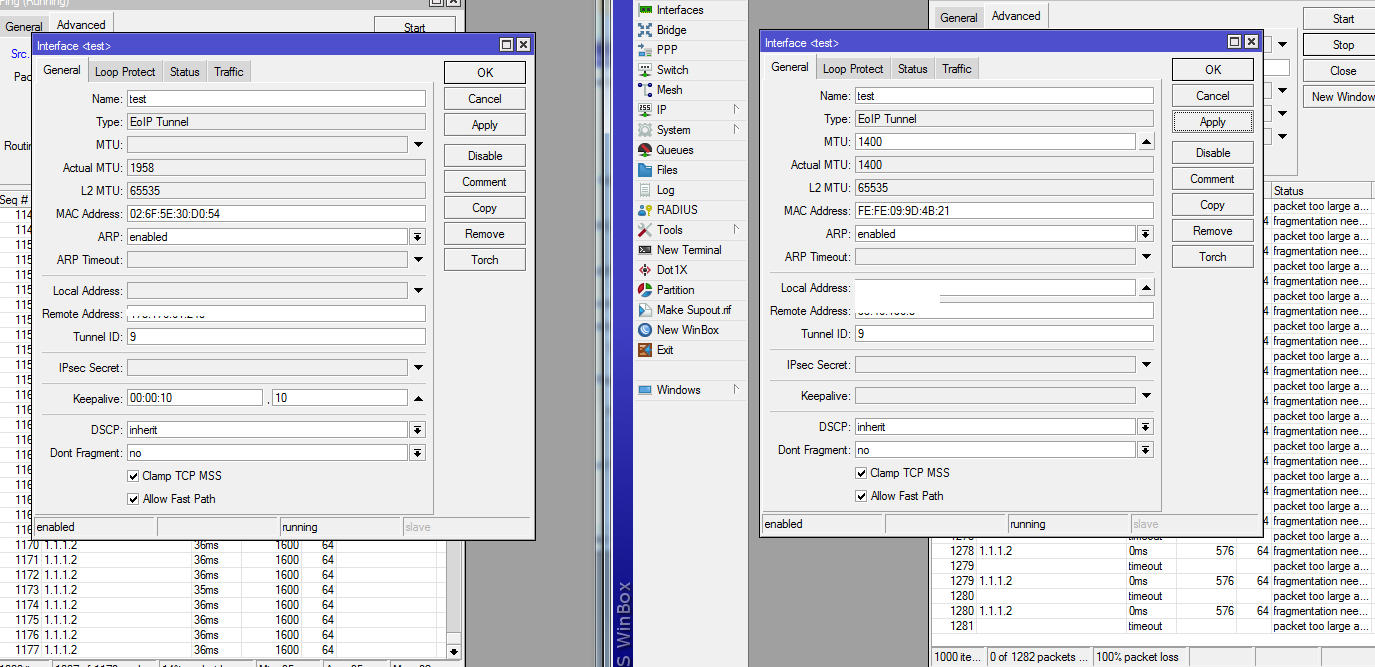Toggle Clamp TCP MSS in left Interface dialog
1375x667 pixels.
(134, 476)
